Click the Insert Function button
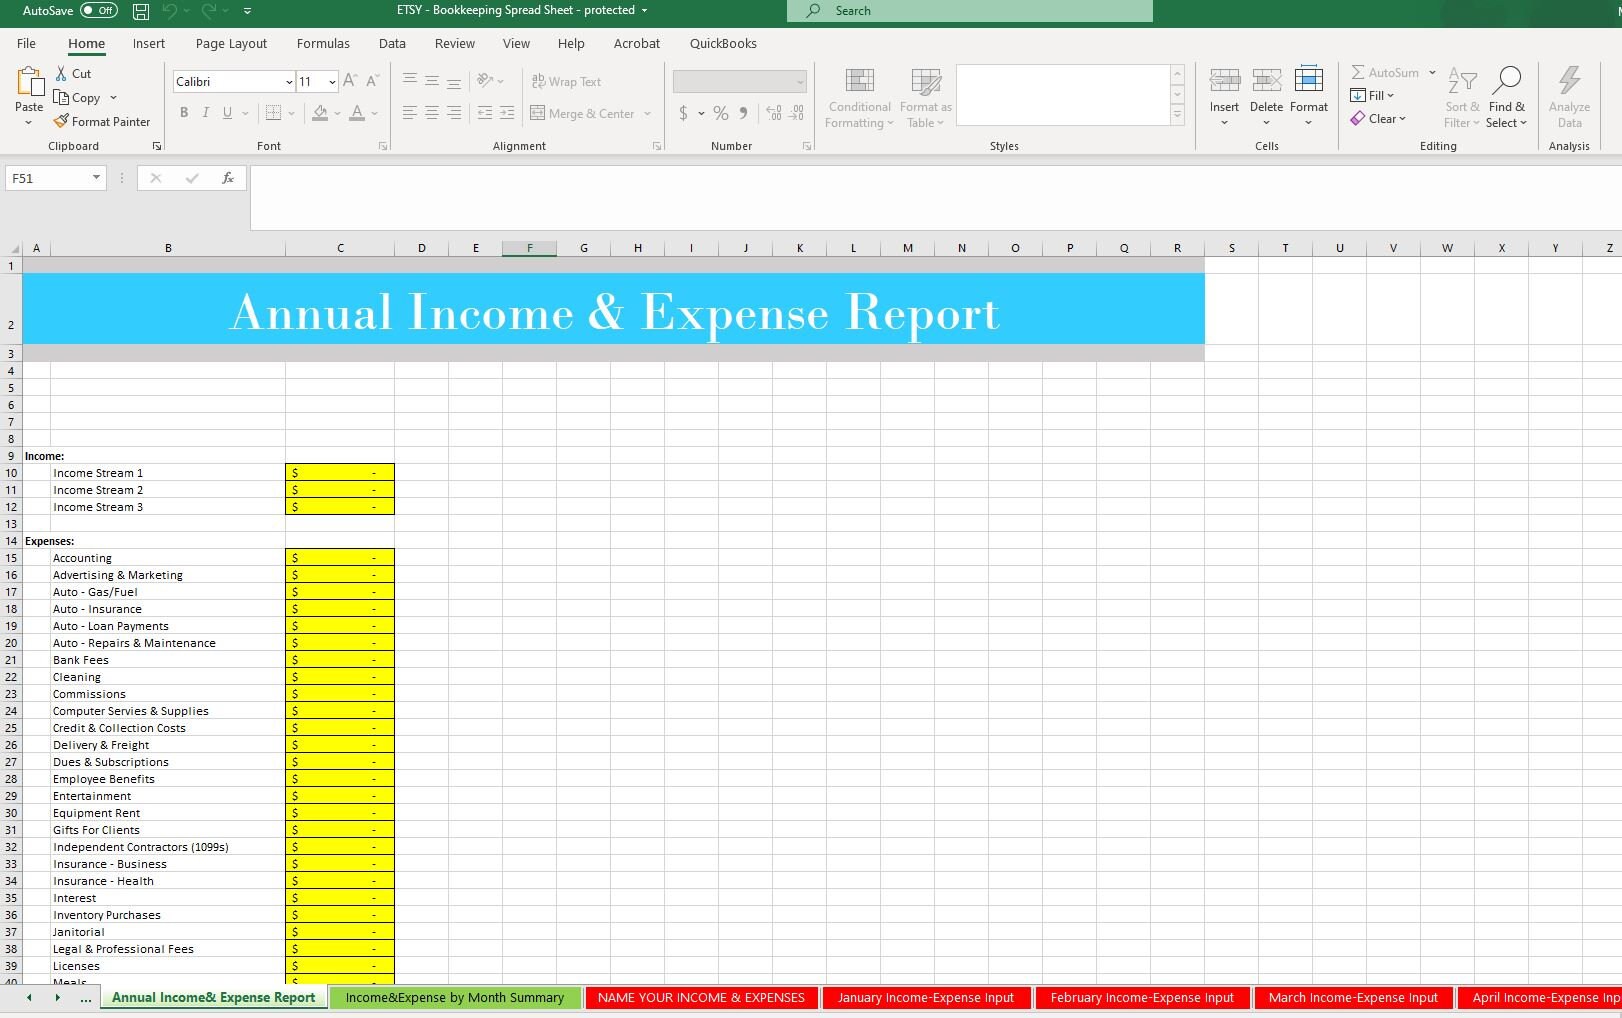 228,178
